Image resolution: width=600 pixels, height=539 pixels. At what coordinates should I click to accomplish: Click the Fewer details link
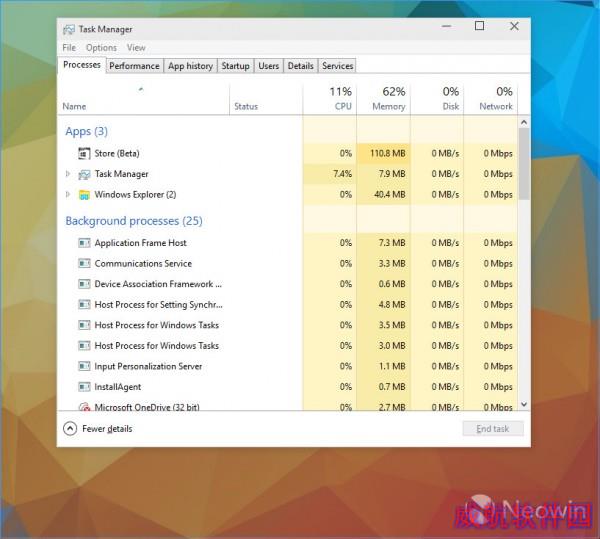(x=107, y=429)
